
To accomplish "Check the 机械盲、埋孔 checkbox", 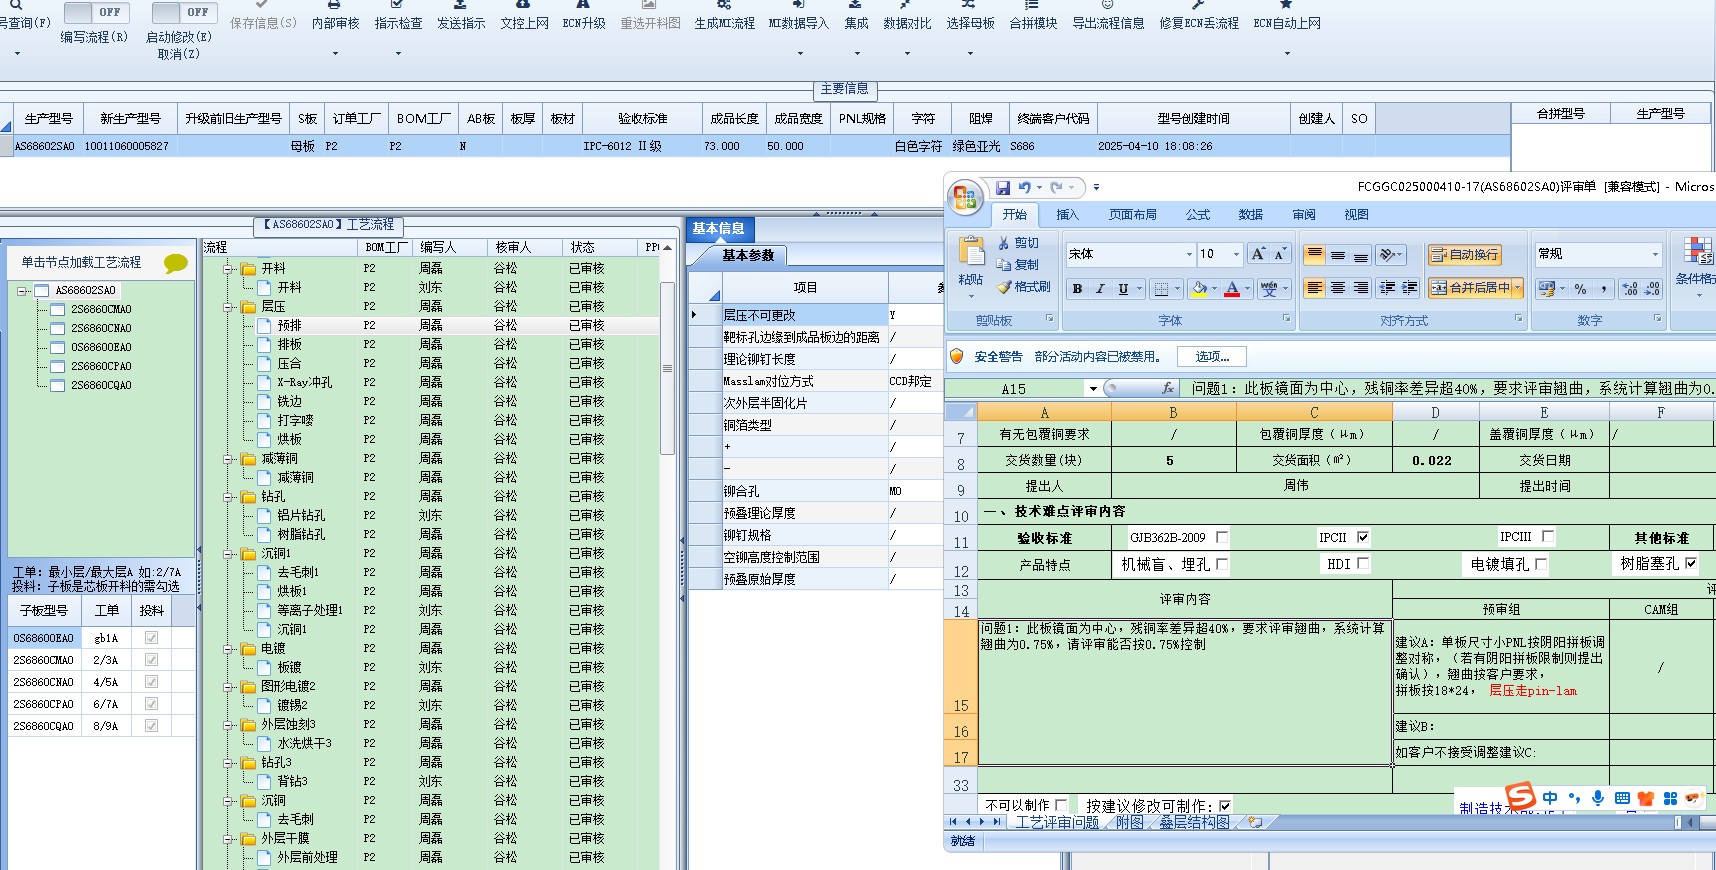I will [x=1222, y=564].
